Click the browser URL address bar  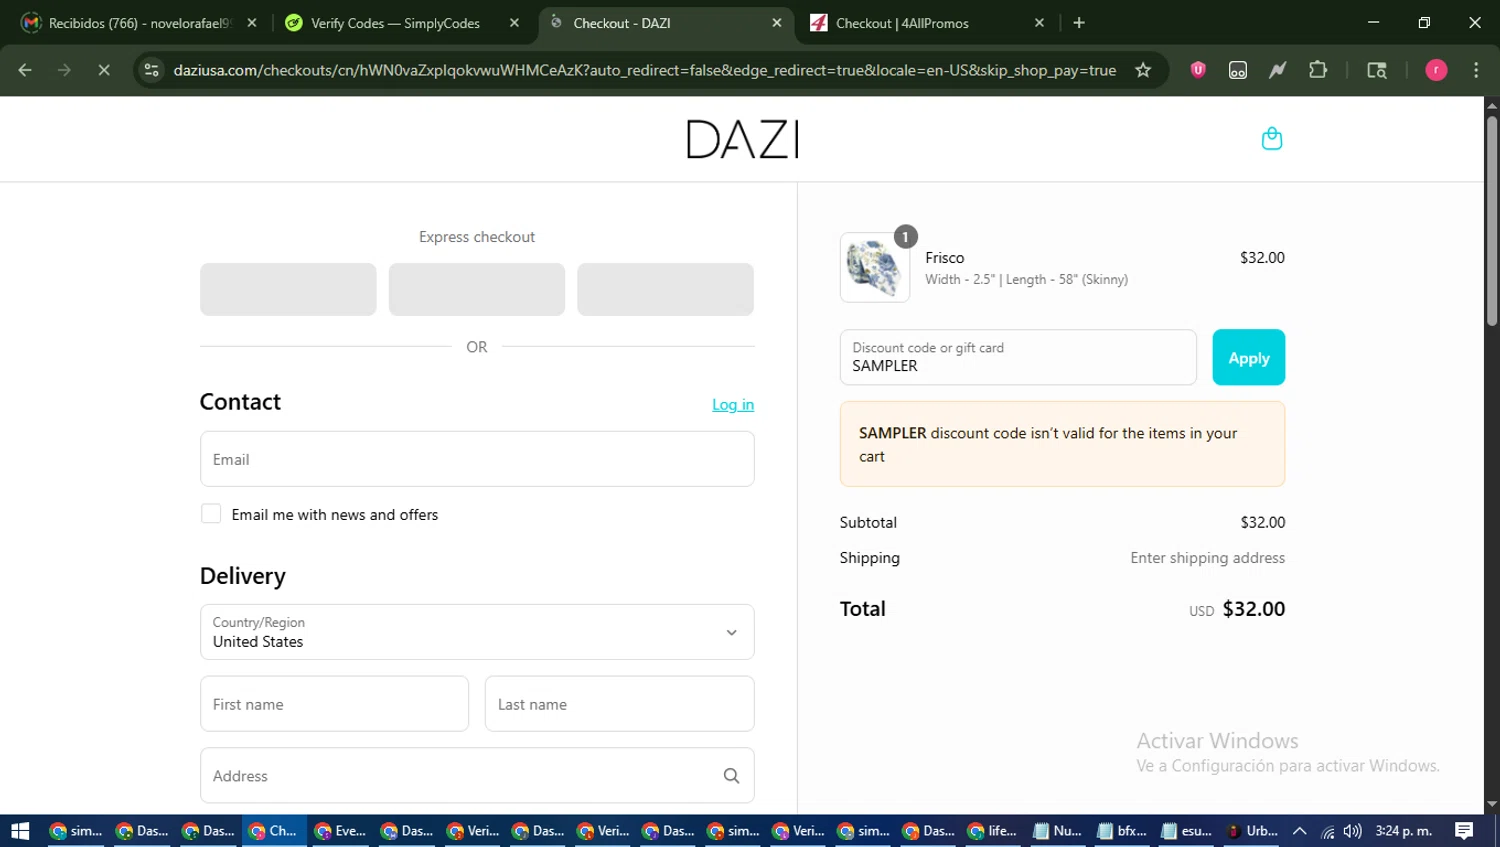point(644,70)
